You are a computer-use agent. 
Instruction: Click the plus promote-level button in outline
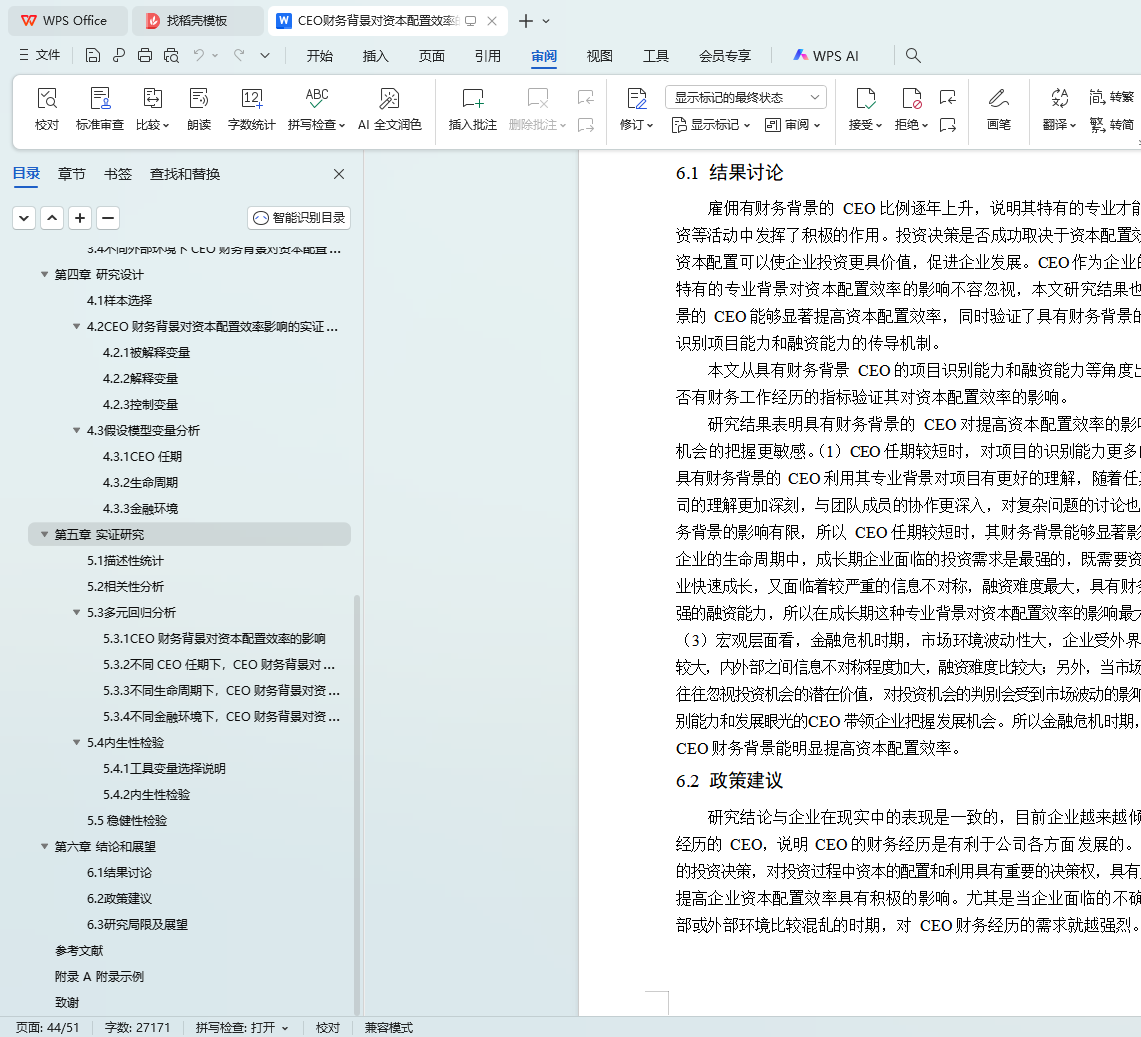tap(80, 218)
